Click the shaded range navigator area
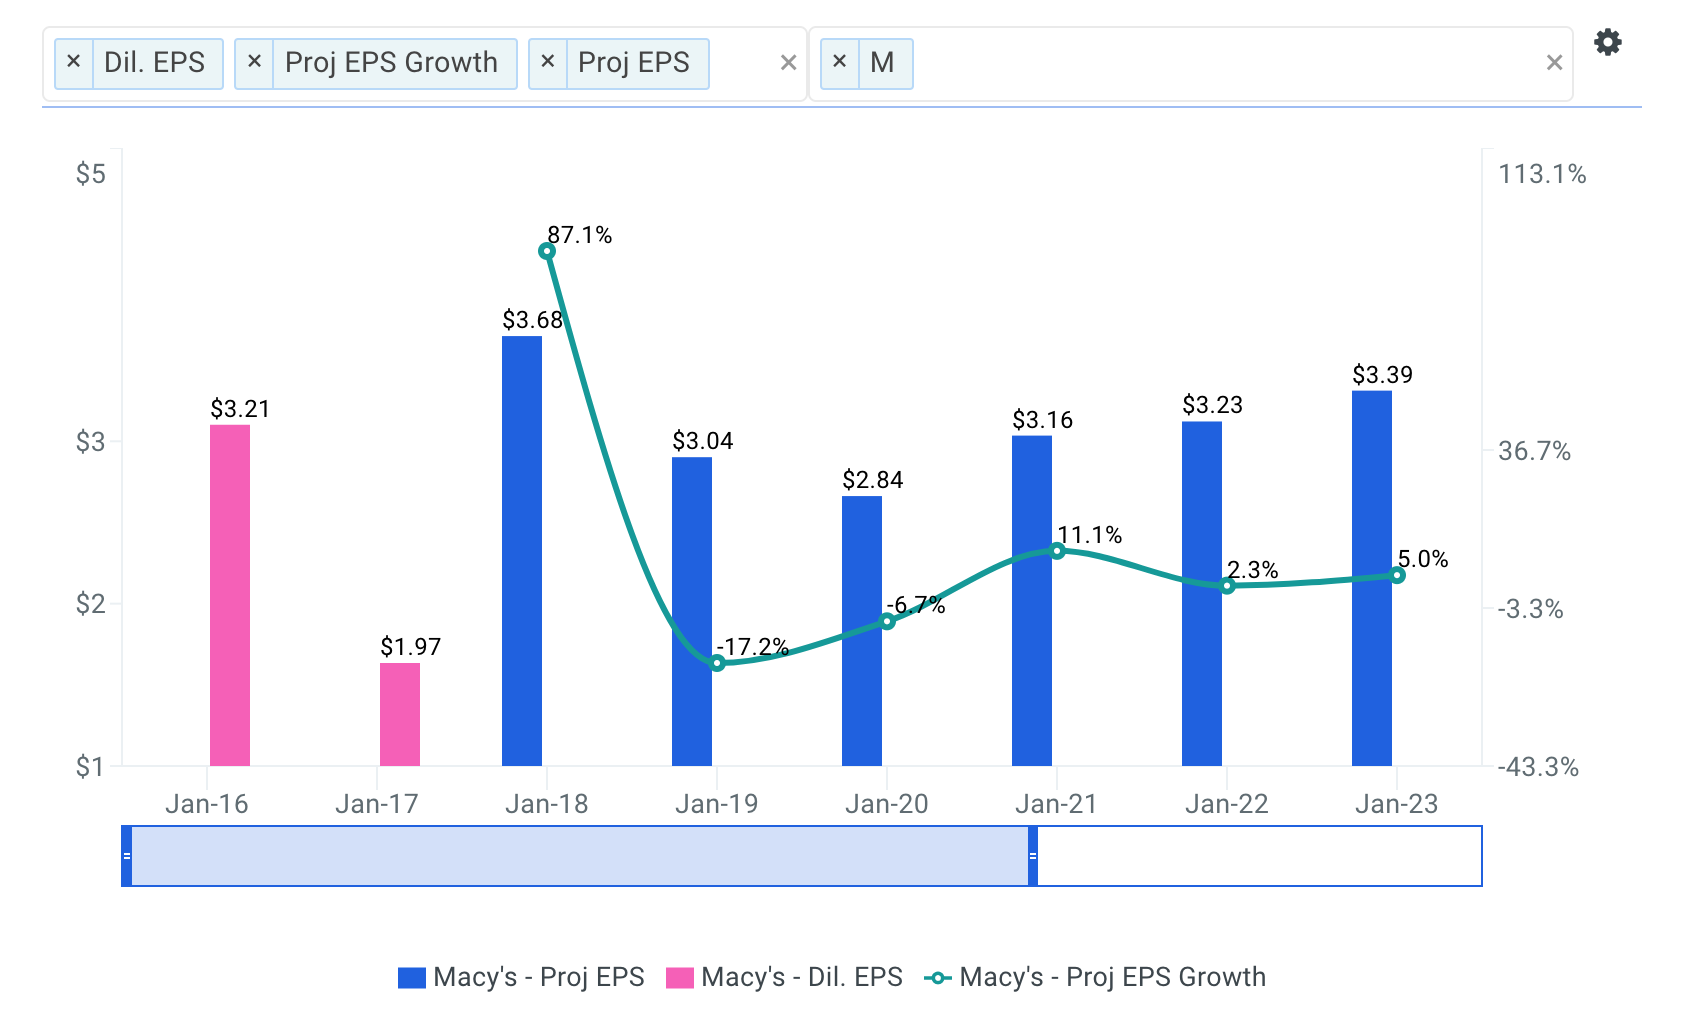1698x1026 pixels. pos(580,856)
